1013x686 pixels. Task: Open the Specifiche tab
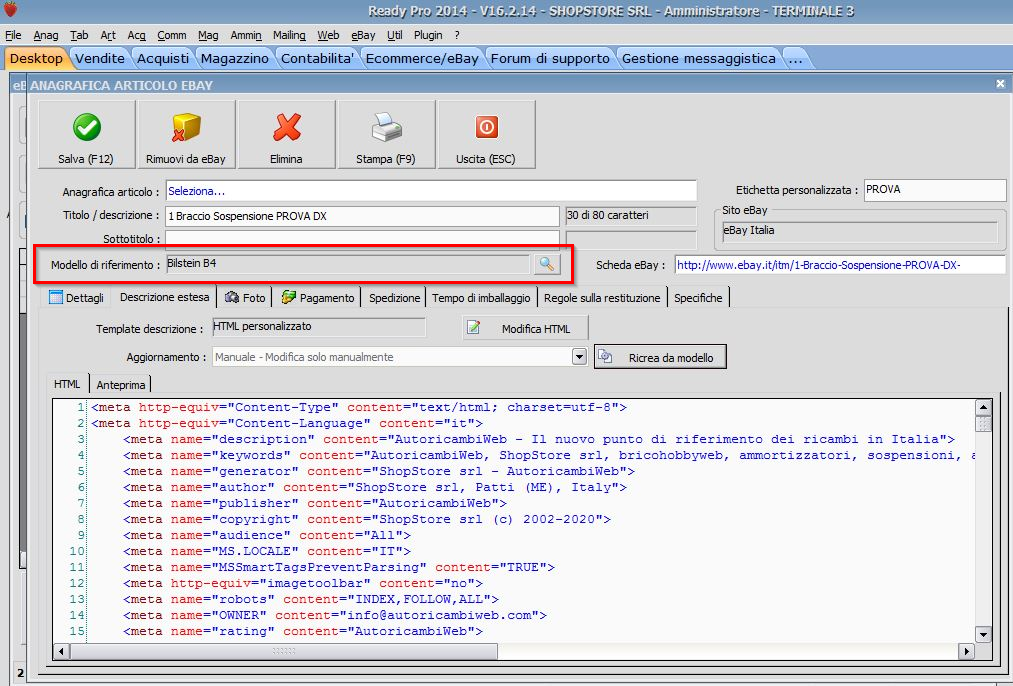click(x=698, y=298)
